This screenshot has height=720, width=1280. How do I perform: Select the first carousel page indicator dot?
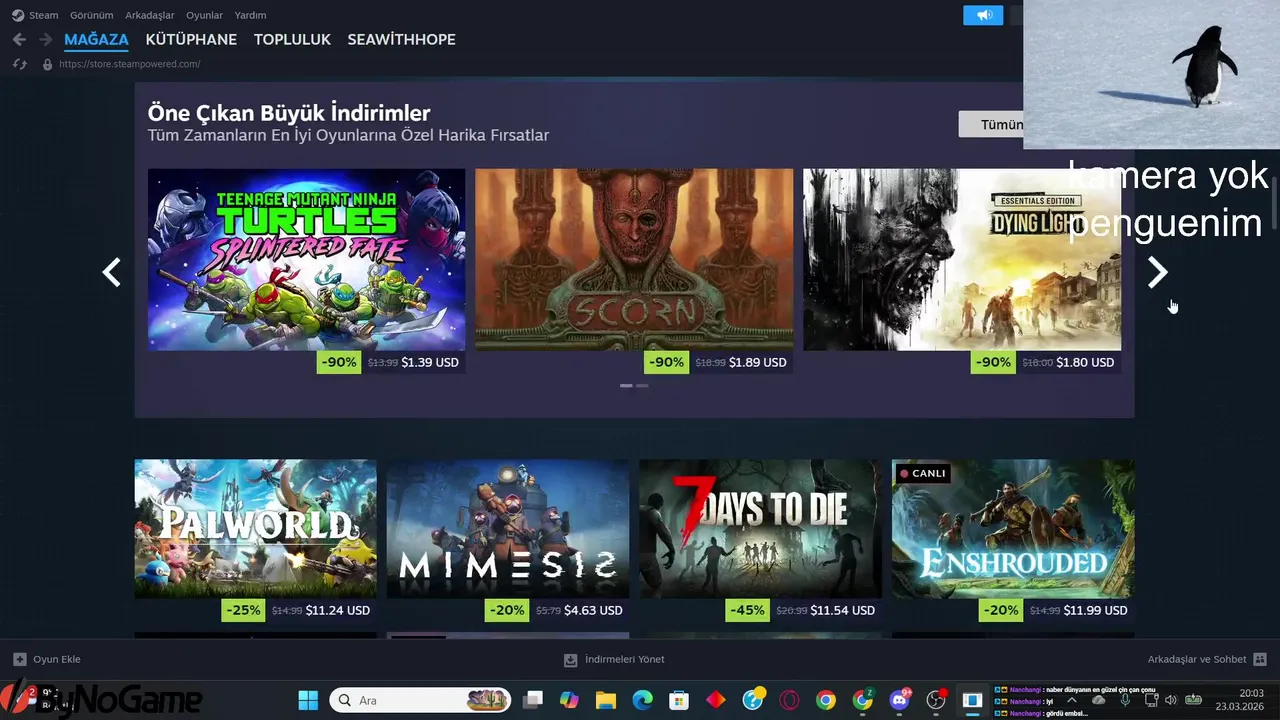[x=626, y=385]
